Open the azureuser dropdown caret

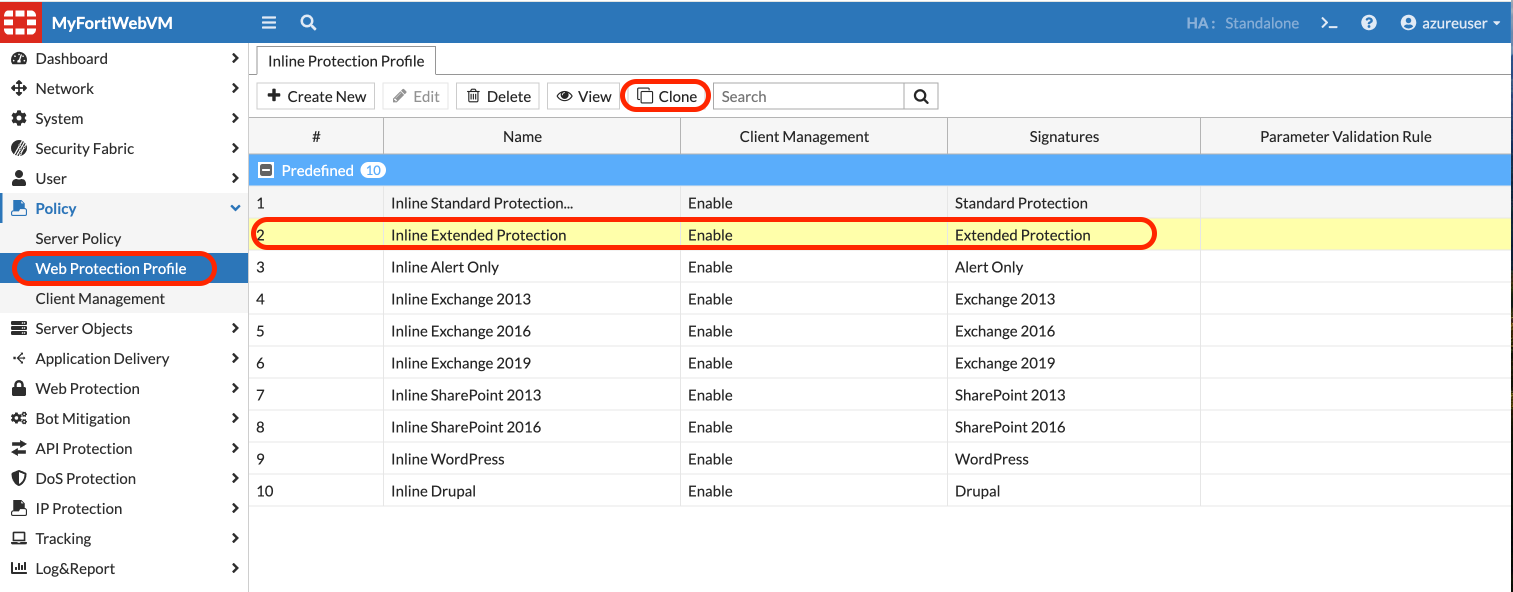coord(1497,24)
